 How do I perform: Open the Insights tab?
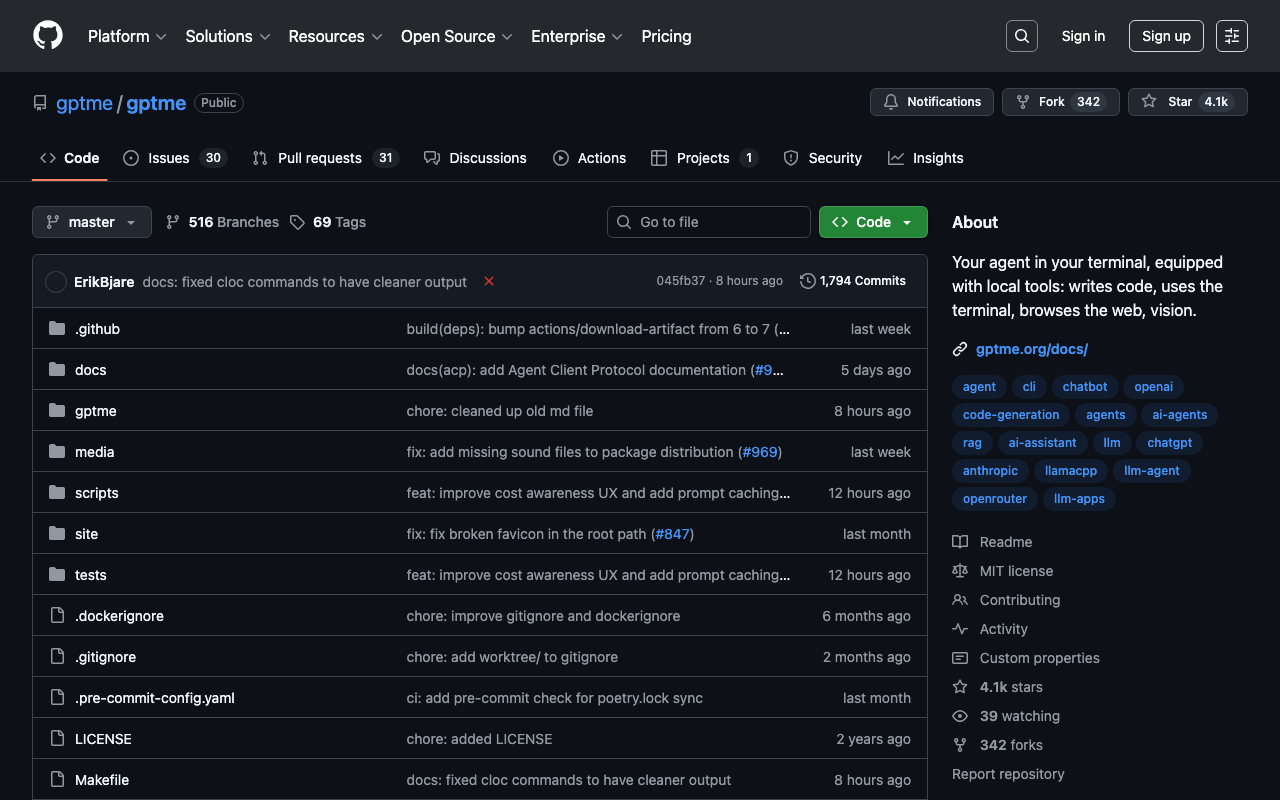tap(926, 158)
